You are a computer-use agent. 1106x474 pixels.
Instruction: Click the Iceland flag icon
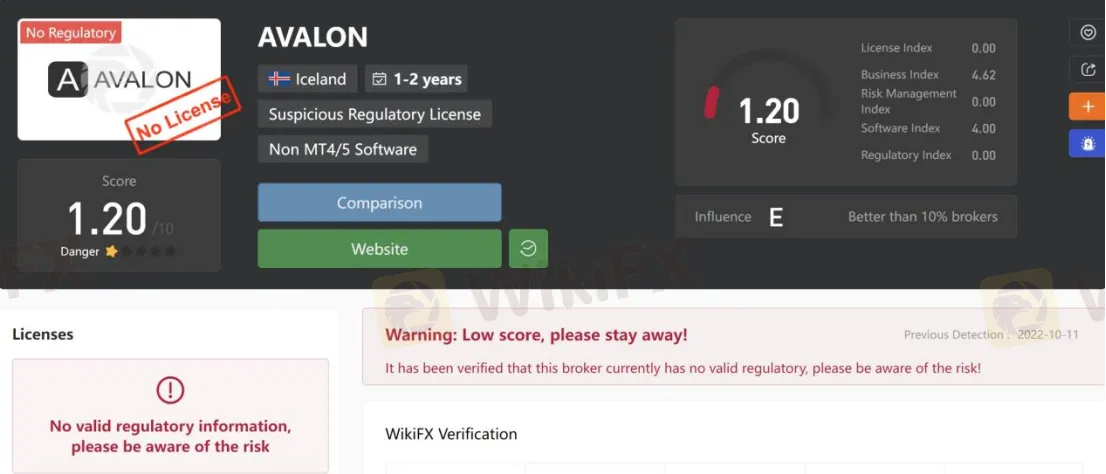pos(279,78)
